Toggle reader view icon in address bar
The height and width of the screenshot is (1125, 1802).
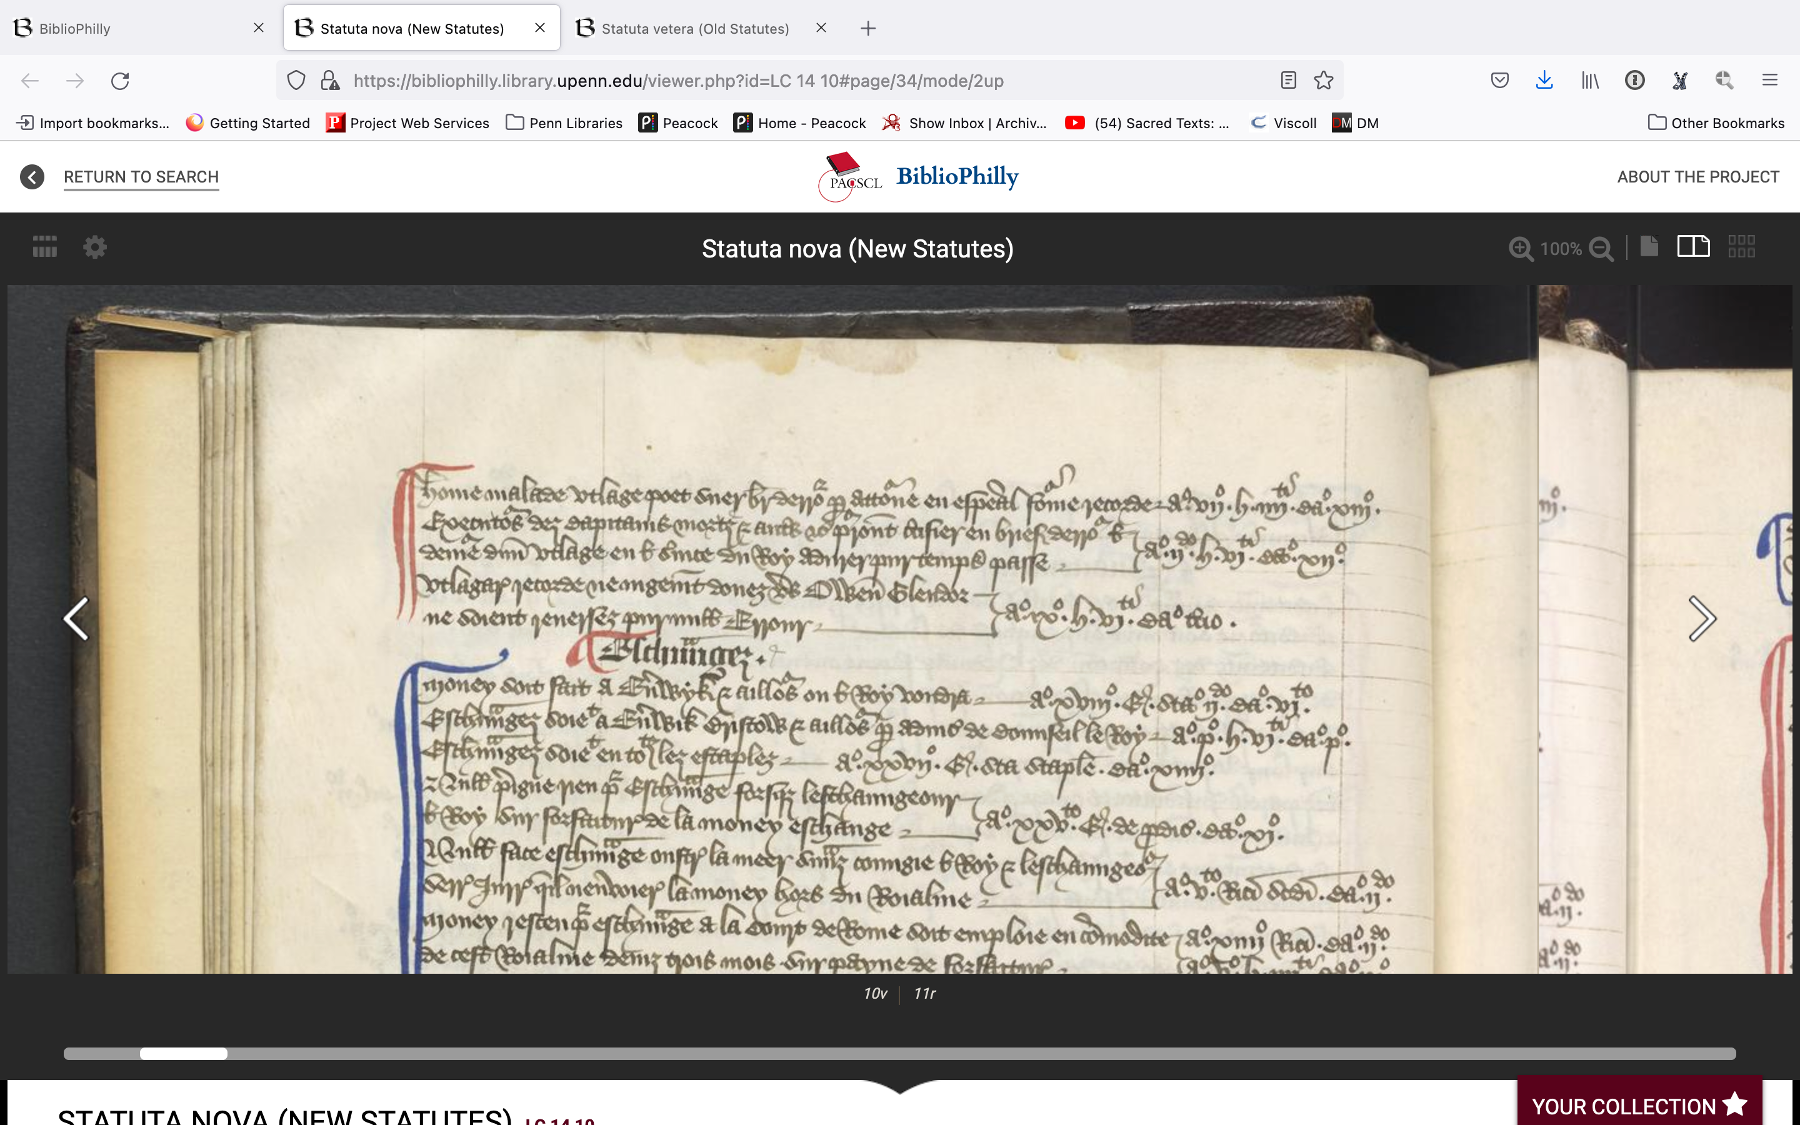[1289, 81]
